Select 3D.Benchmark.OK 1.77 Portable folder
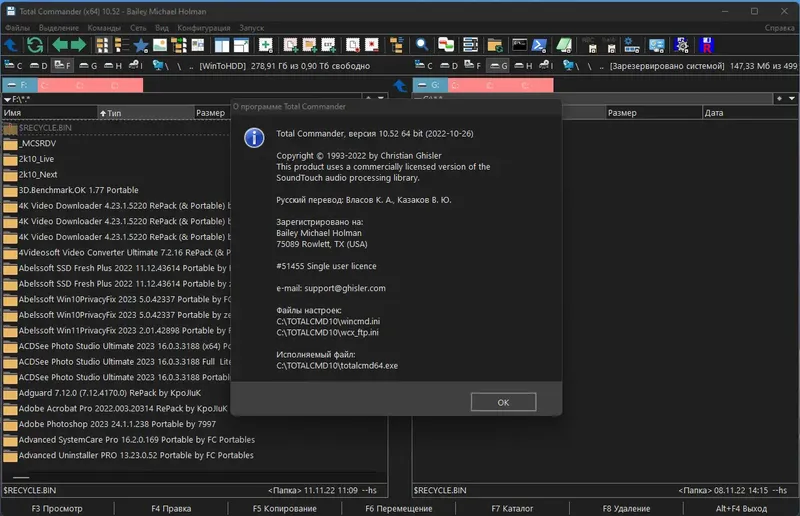This screenshot has width=800, height=516. [116, 190]
